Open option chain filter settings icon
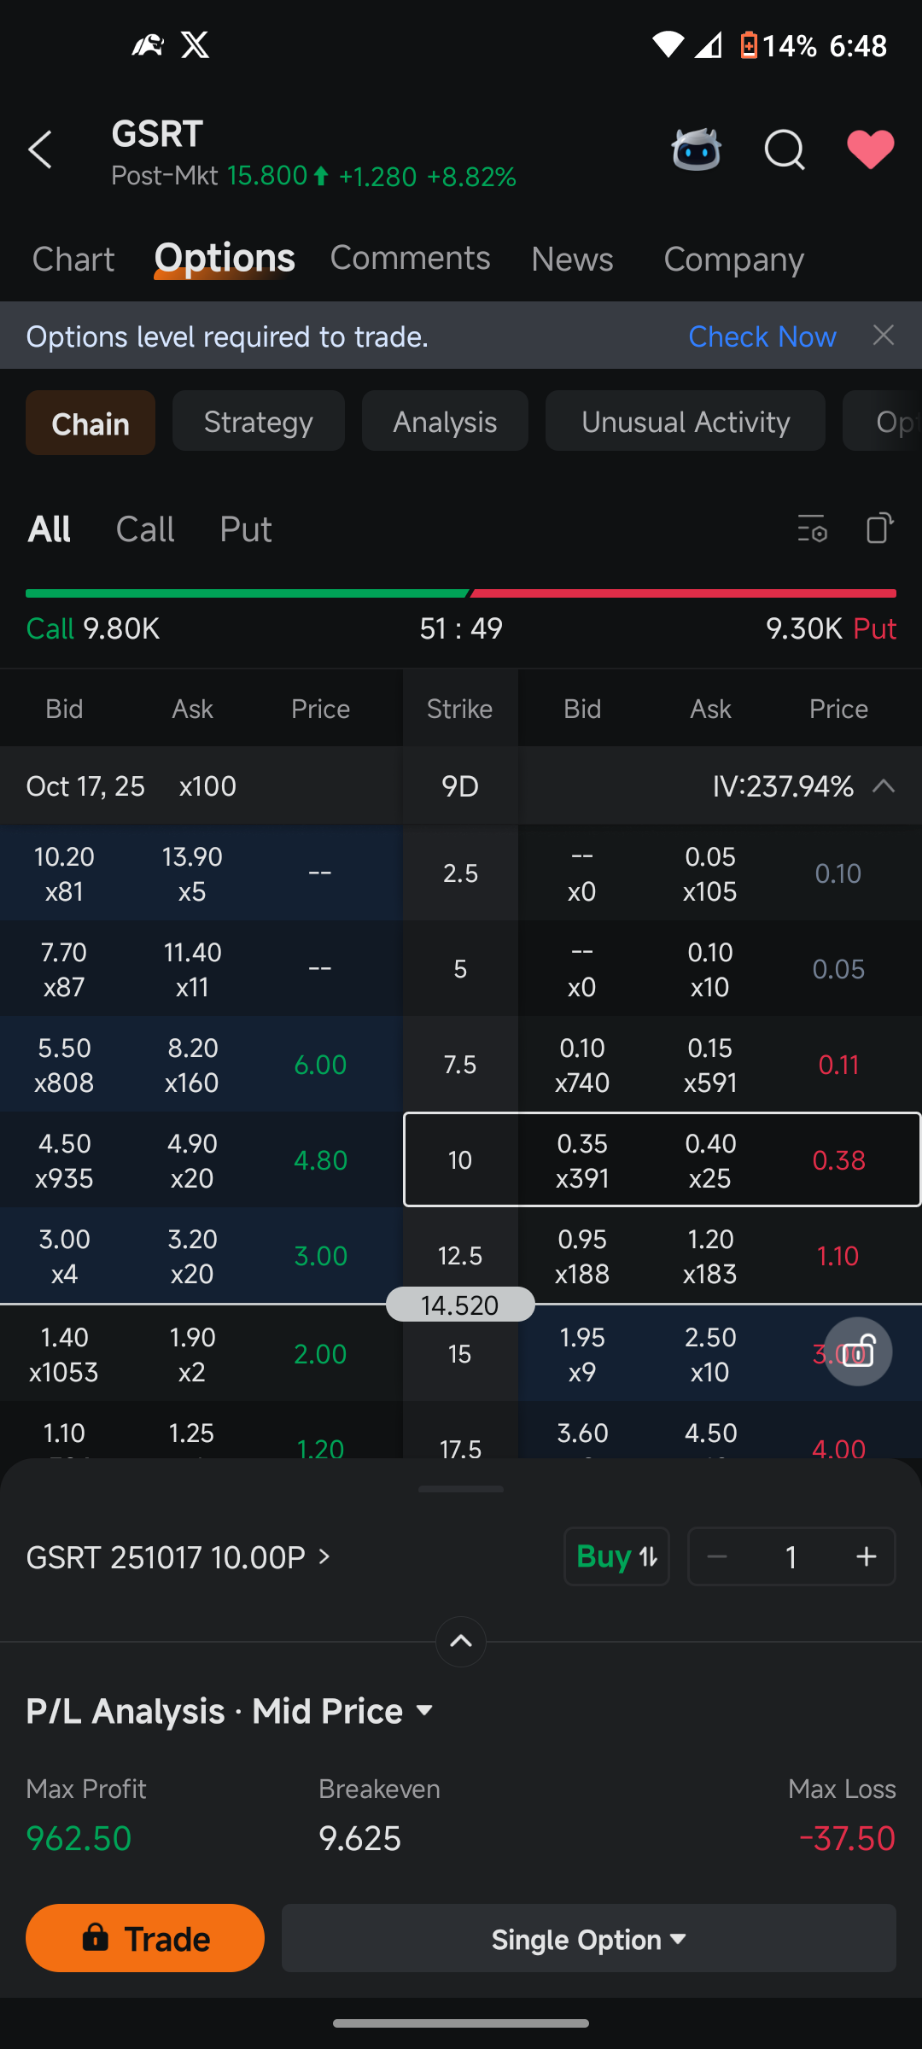The height and width of the screenshot is (2049, 922). [812, 528]
